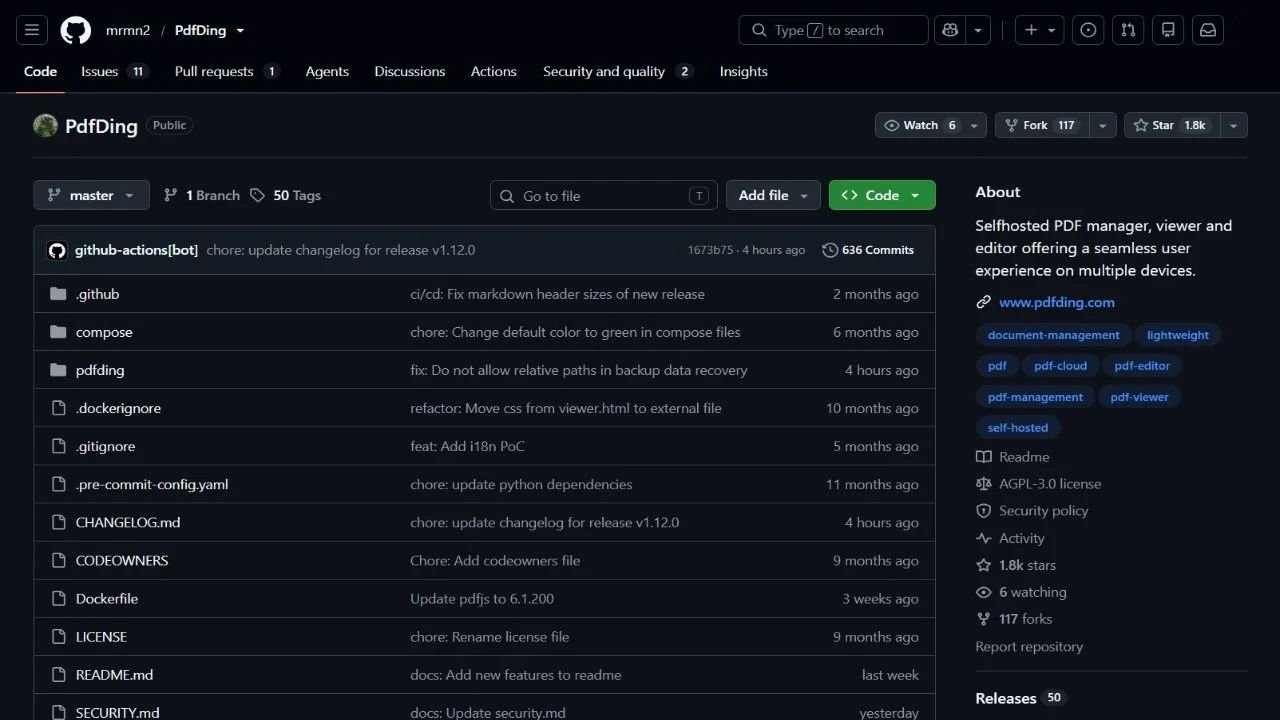This screenshot has width=1280, height=720.
Task: Open the Security and quality tab
Action: pyautogui.click(x=617, y=71)
